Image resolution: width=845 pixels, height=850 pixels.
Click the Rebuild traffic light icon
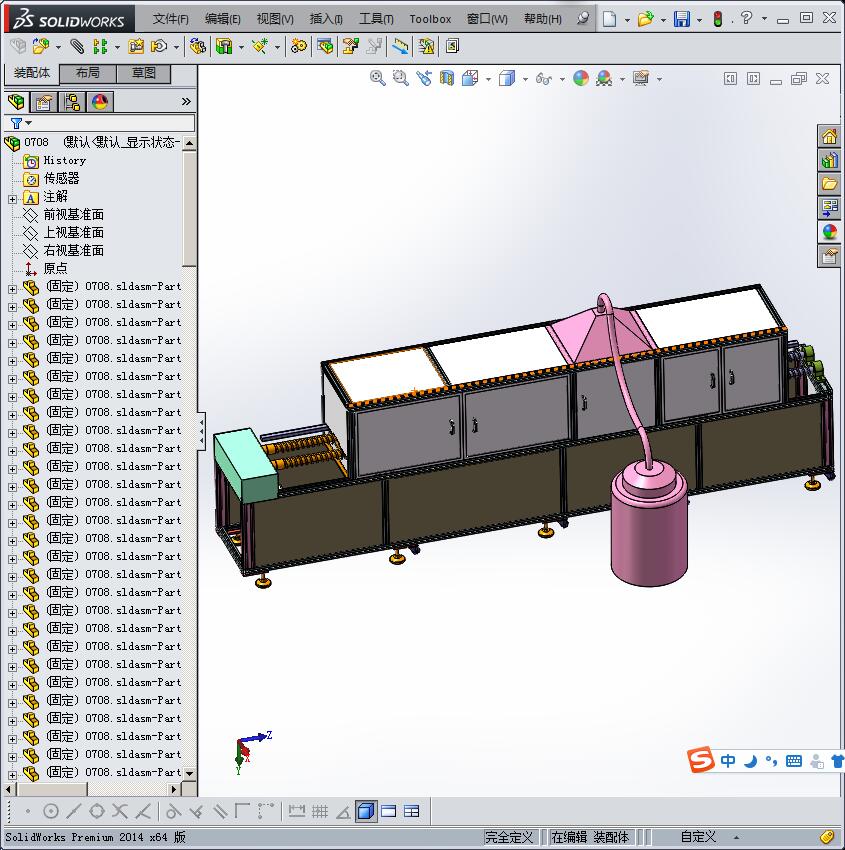pyautogui.click(x=718, y=20)
